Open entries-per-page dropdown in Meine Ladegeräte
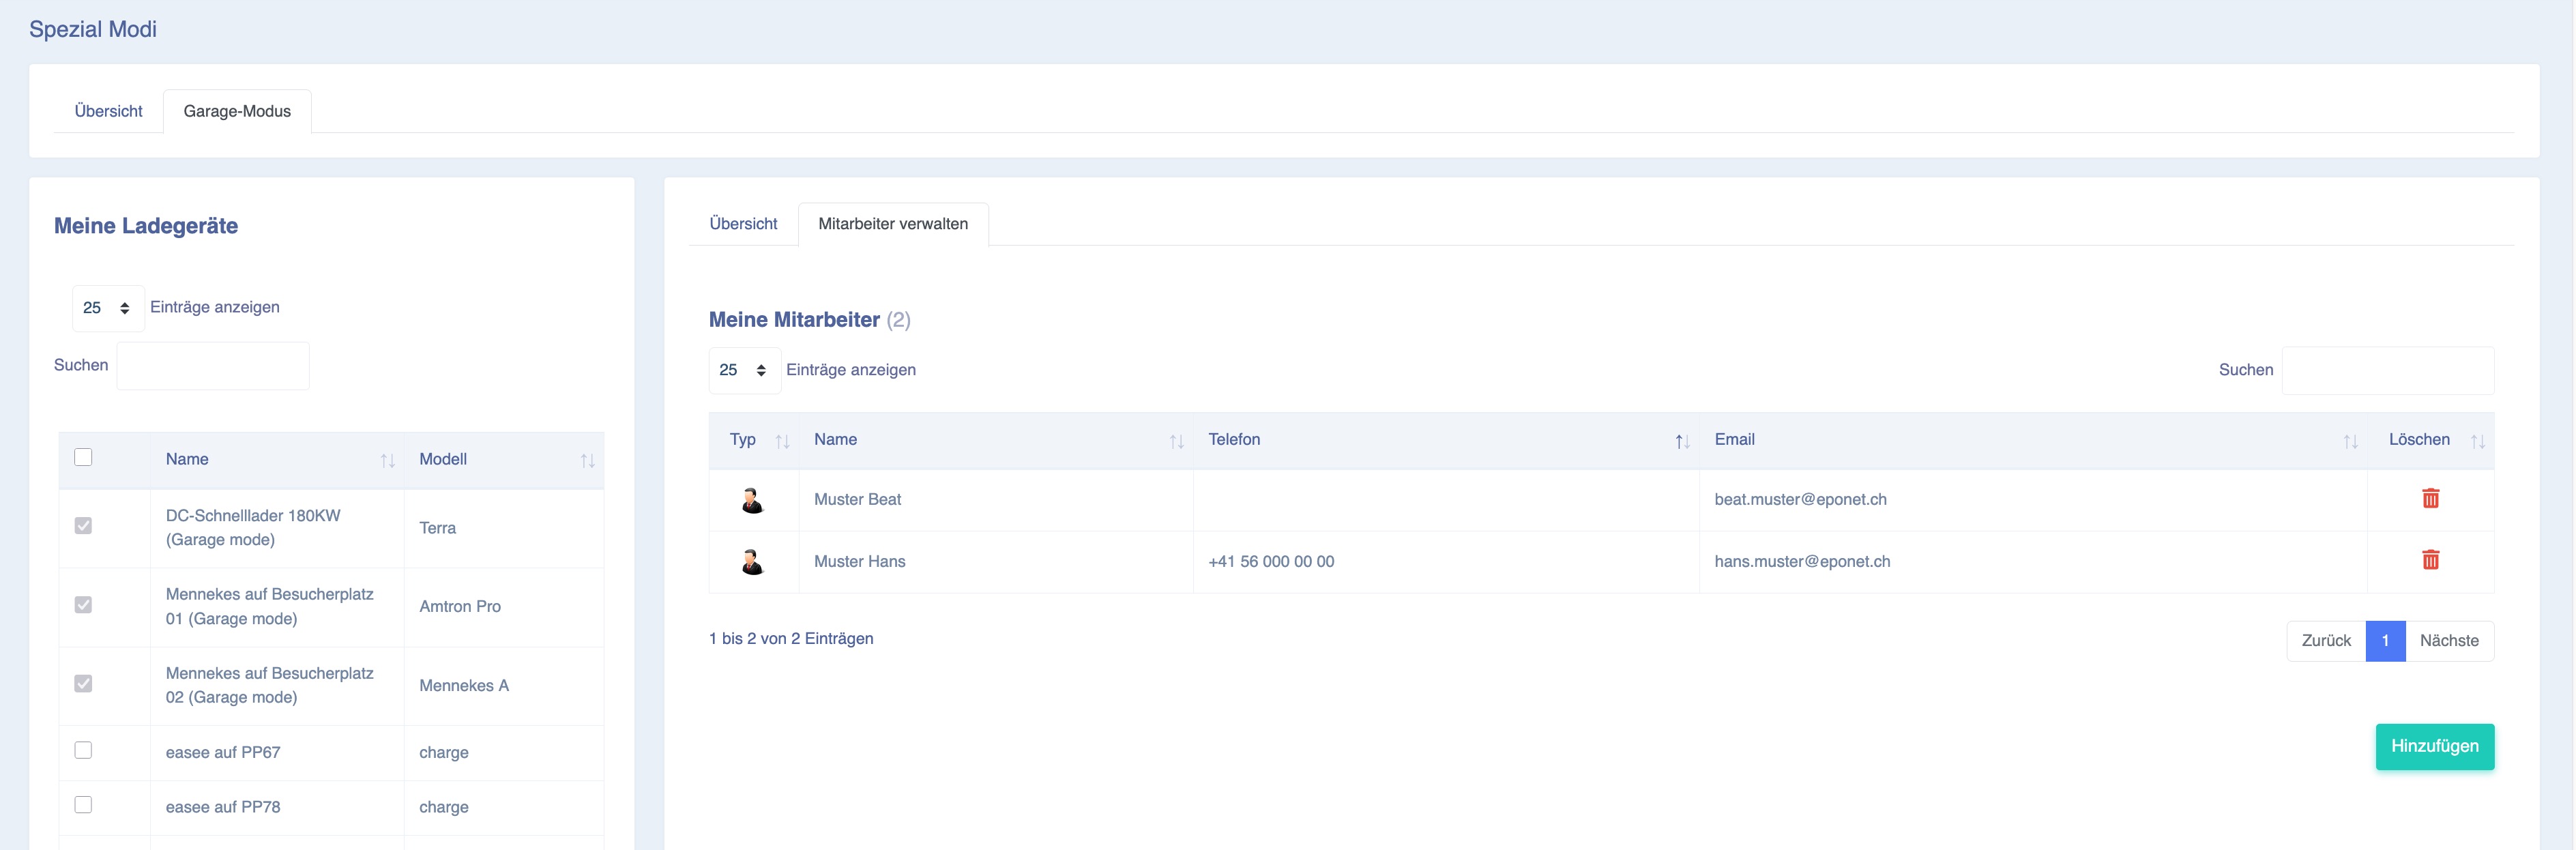This screenshot has width=2576, height=850. (107, 308)
